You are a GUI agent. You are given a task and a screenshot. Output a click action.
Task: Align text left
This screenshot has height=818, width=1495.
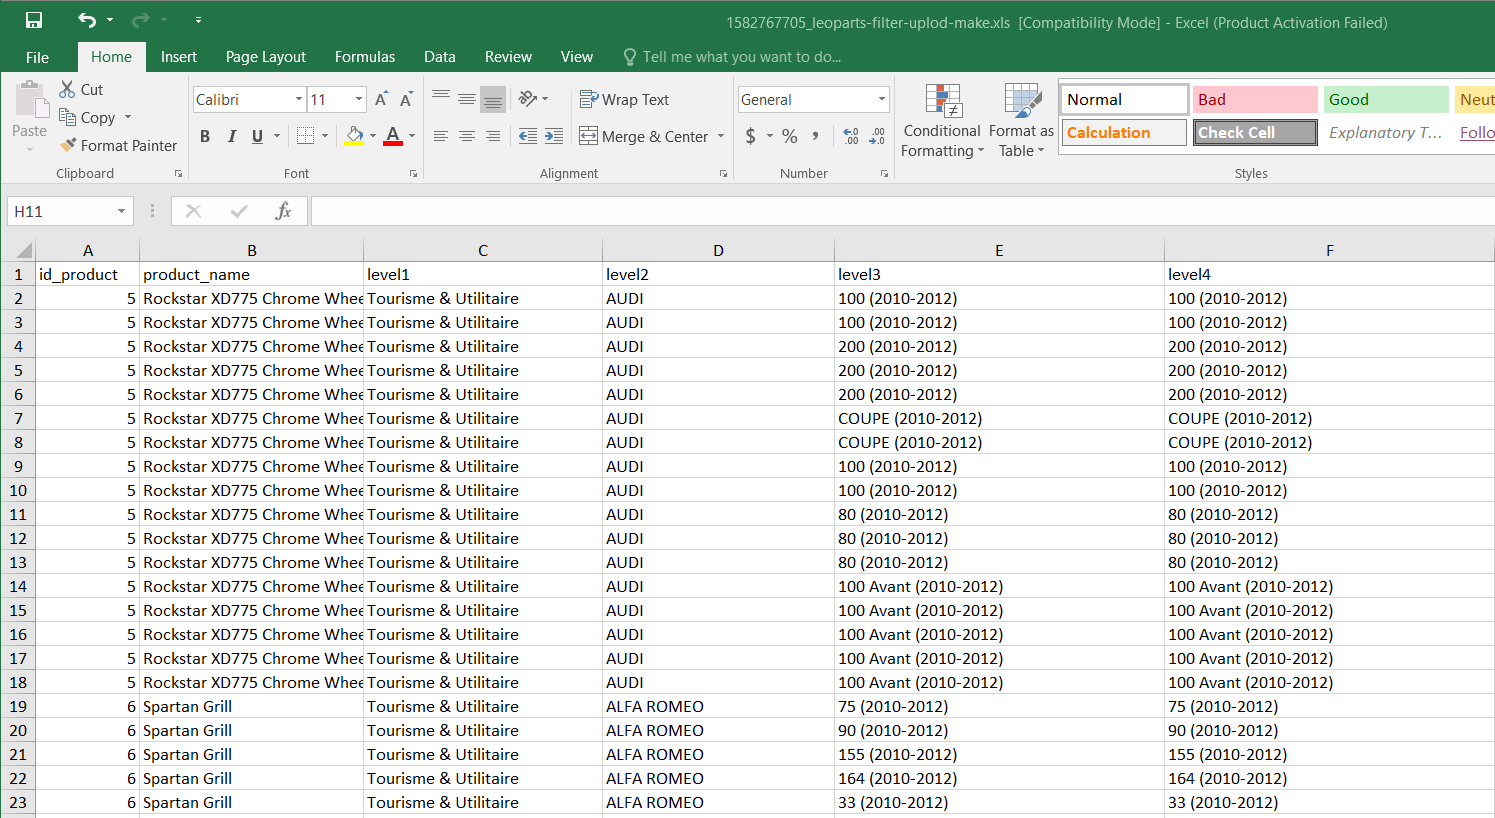pos(441,136)
